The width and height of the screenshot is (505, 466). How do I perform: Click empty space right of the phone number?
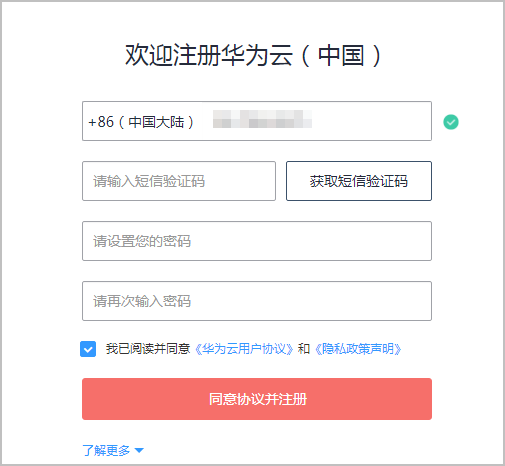click(370, 121)
